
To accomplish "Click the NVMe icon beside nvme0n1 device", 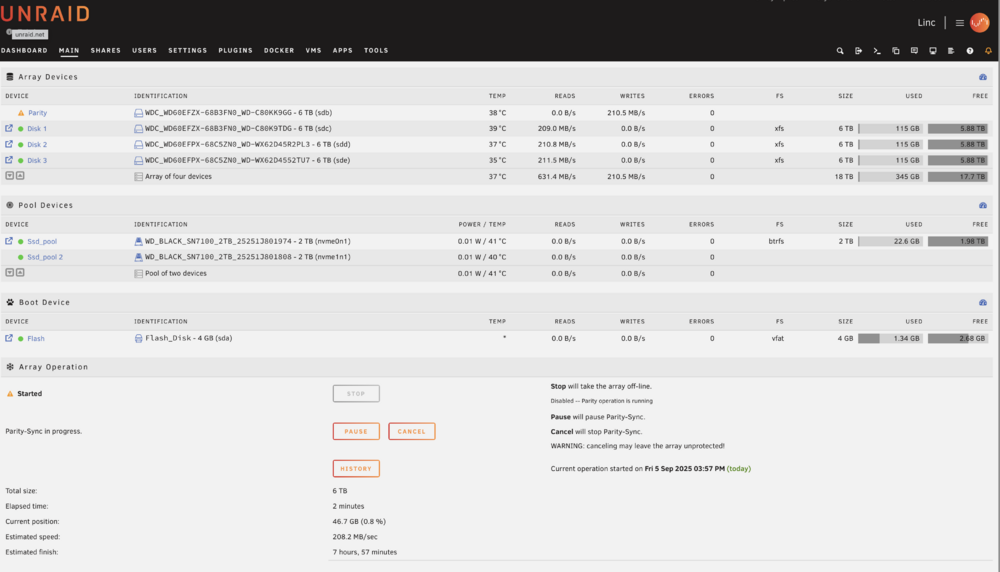I will coord(138,242).
